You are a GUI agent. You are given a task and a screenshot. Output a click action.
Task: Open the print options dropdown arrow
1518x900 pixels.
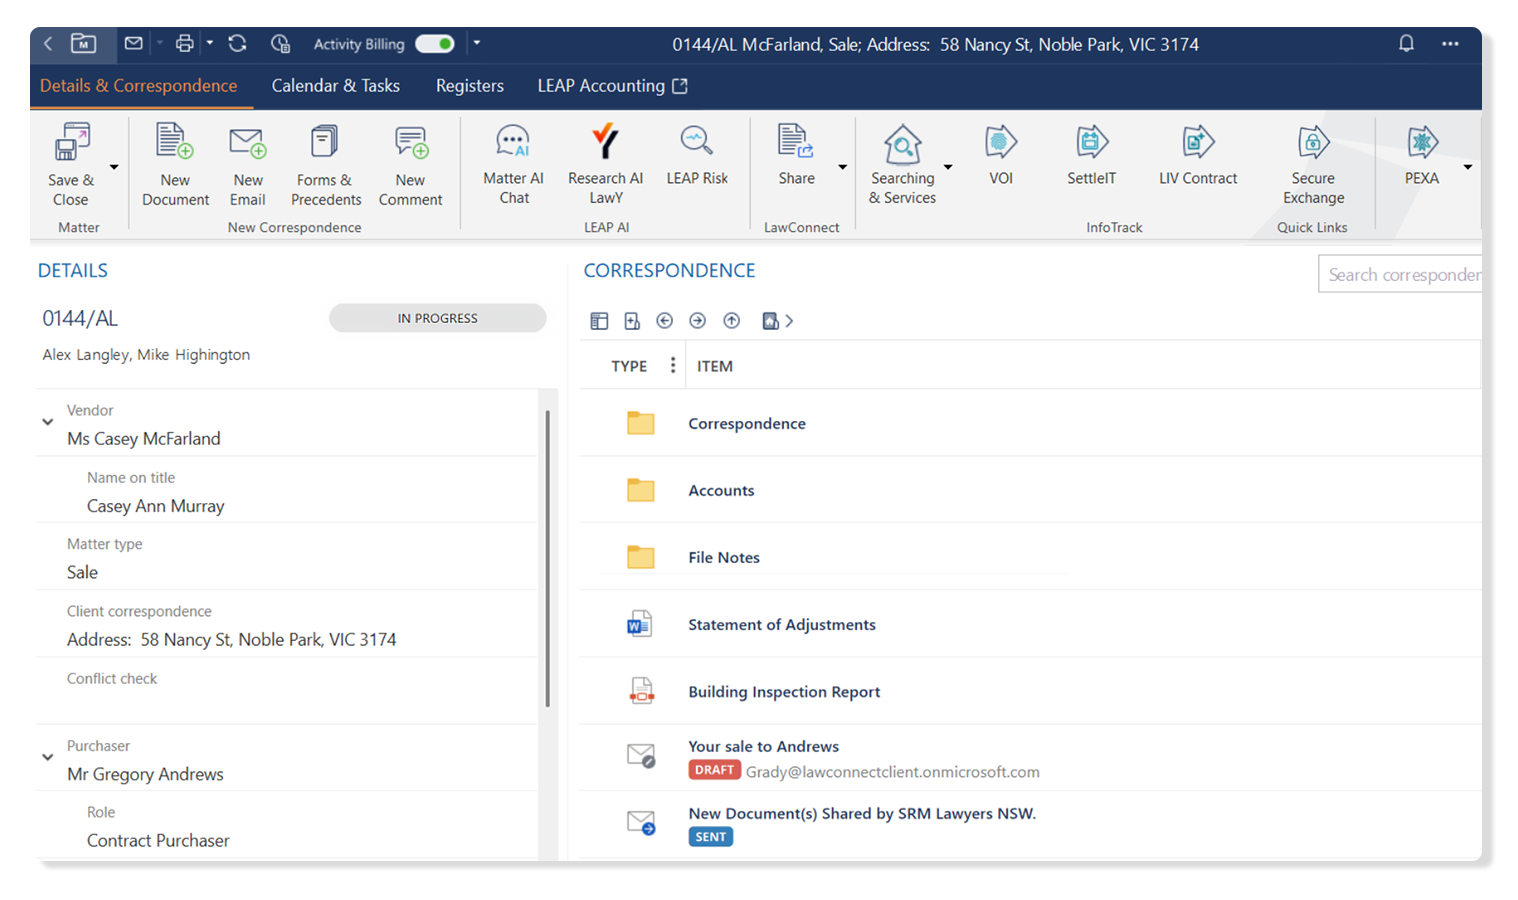210,43
